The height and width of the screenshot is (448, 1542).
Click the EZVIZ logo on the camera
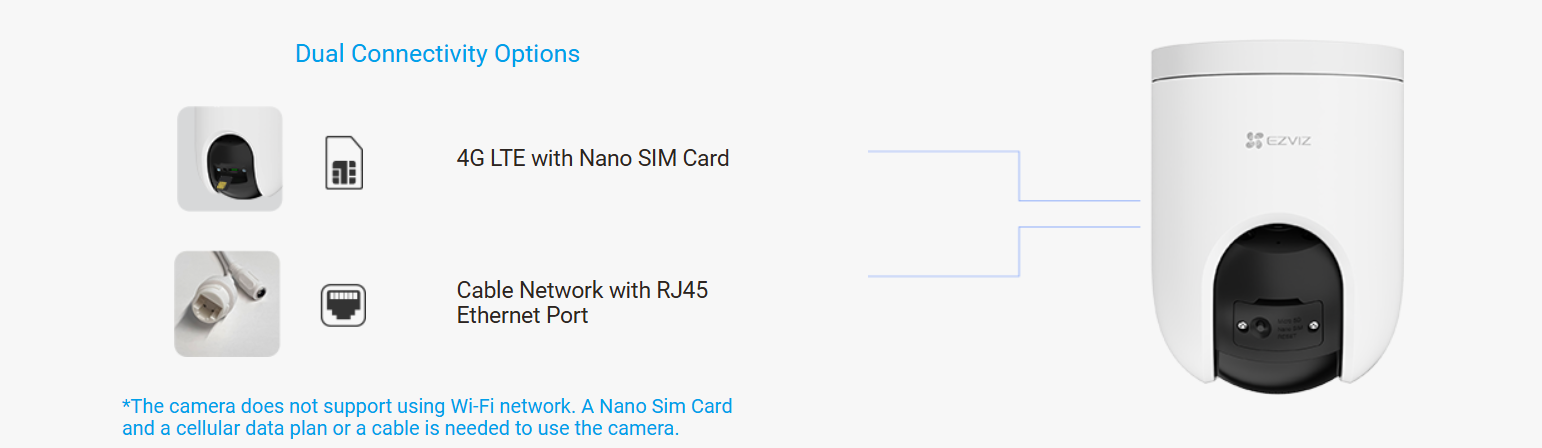pos(1277,141)
